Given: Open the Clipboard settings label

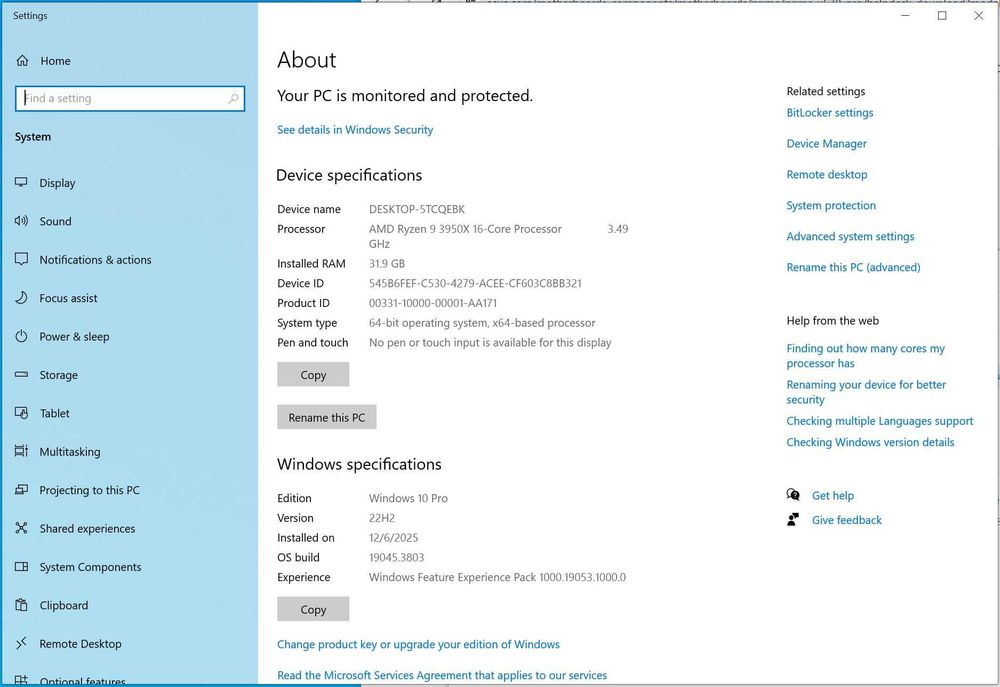Looking at the screenshot, I should [x=64, y=605].
